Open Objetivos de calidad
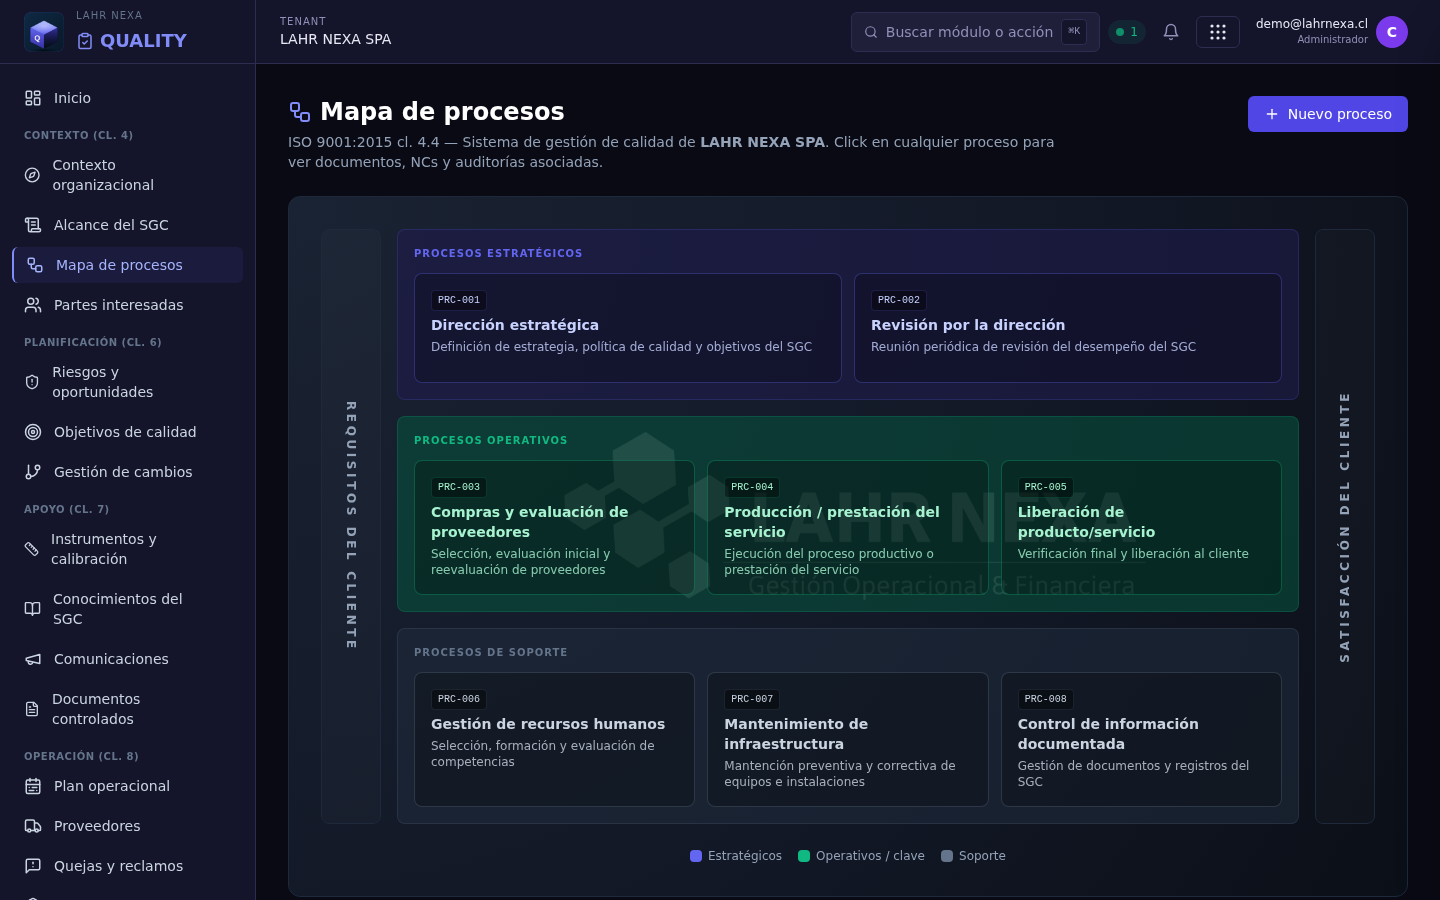The image size is (1440, 900). point(127,432)
